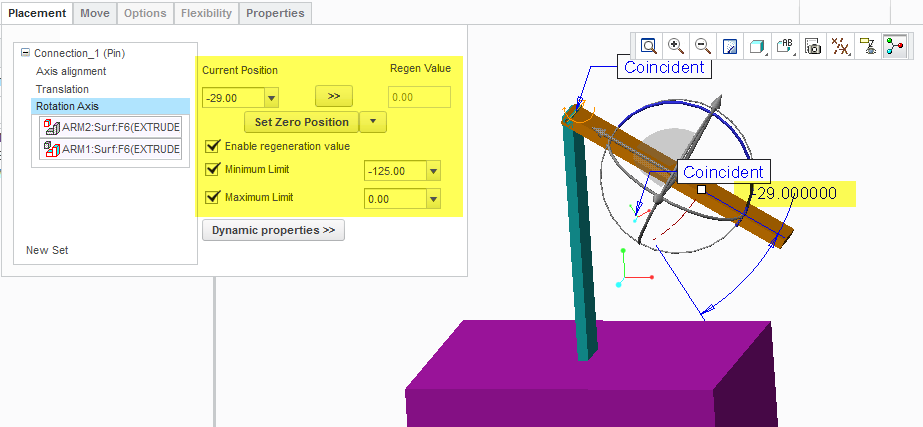Switch to the Move tab
The width and height of the screenshot is (923, 427).
click(95, 13)
